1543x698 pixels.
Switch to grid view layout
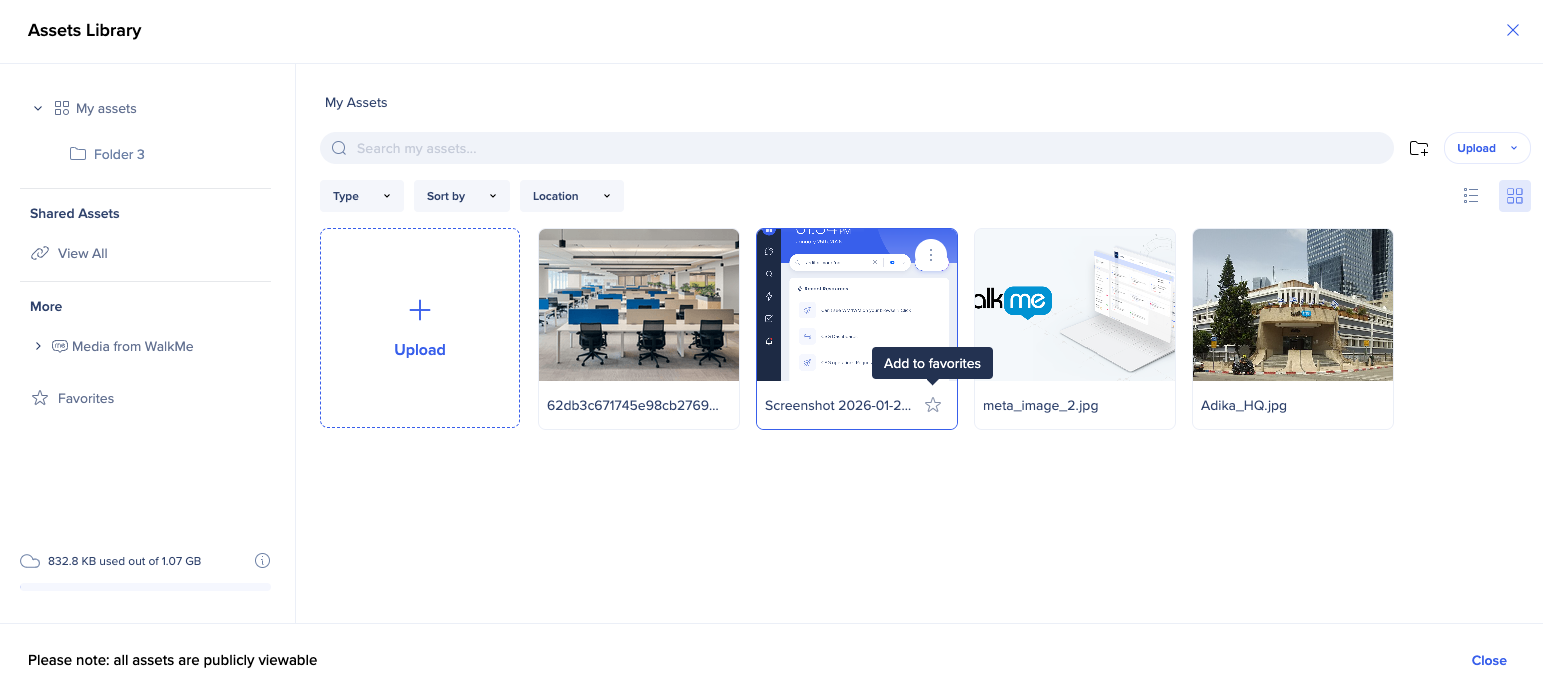pyautogui.click(x=1514, y=196)
